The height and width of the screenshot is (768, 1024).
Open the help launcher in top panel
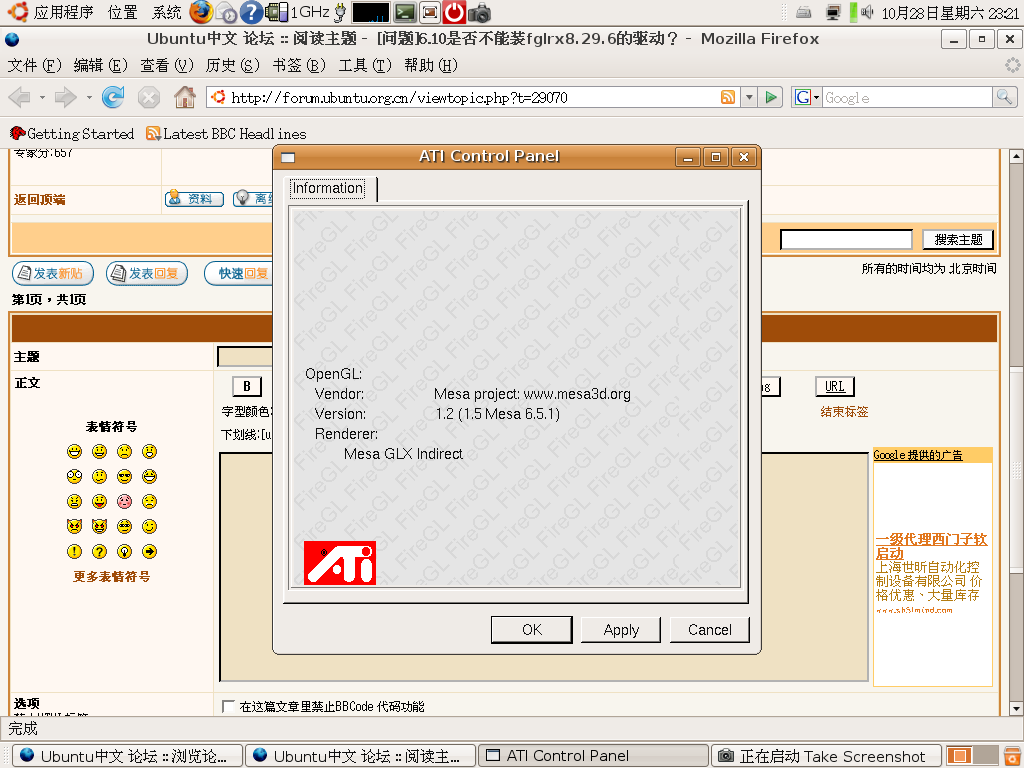251,12
